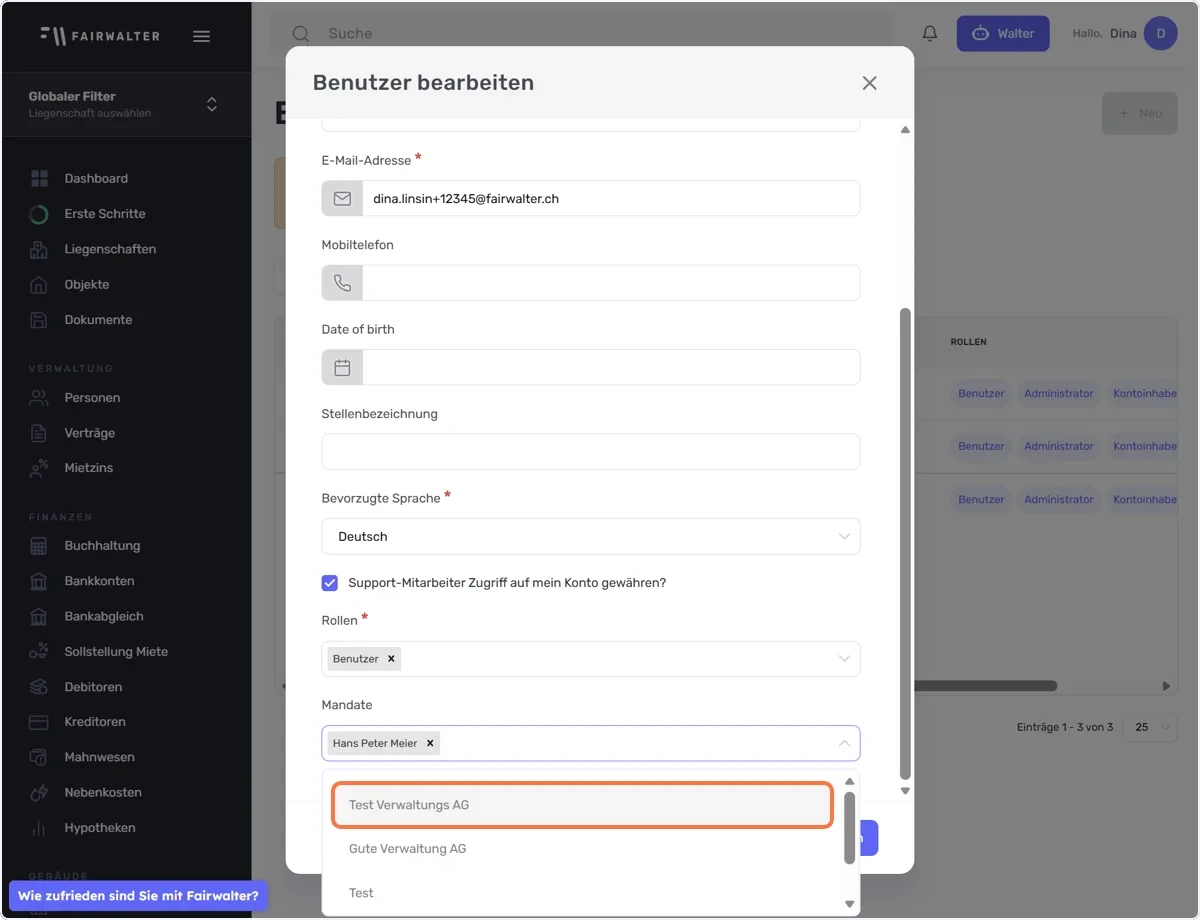Click the E-Mail-Adresse input field
The height and width of the screenshot is (920, 1200).
pos(610,199)
